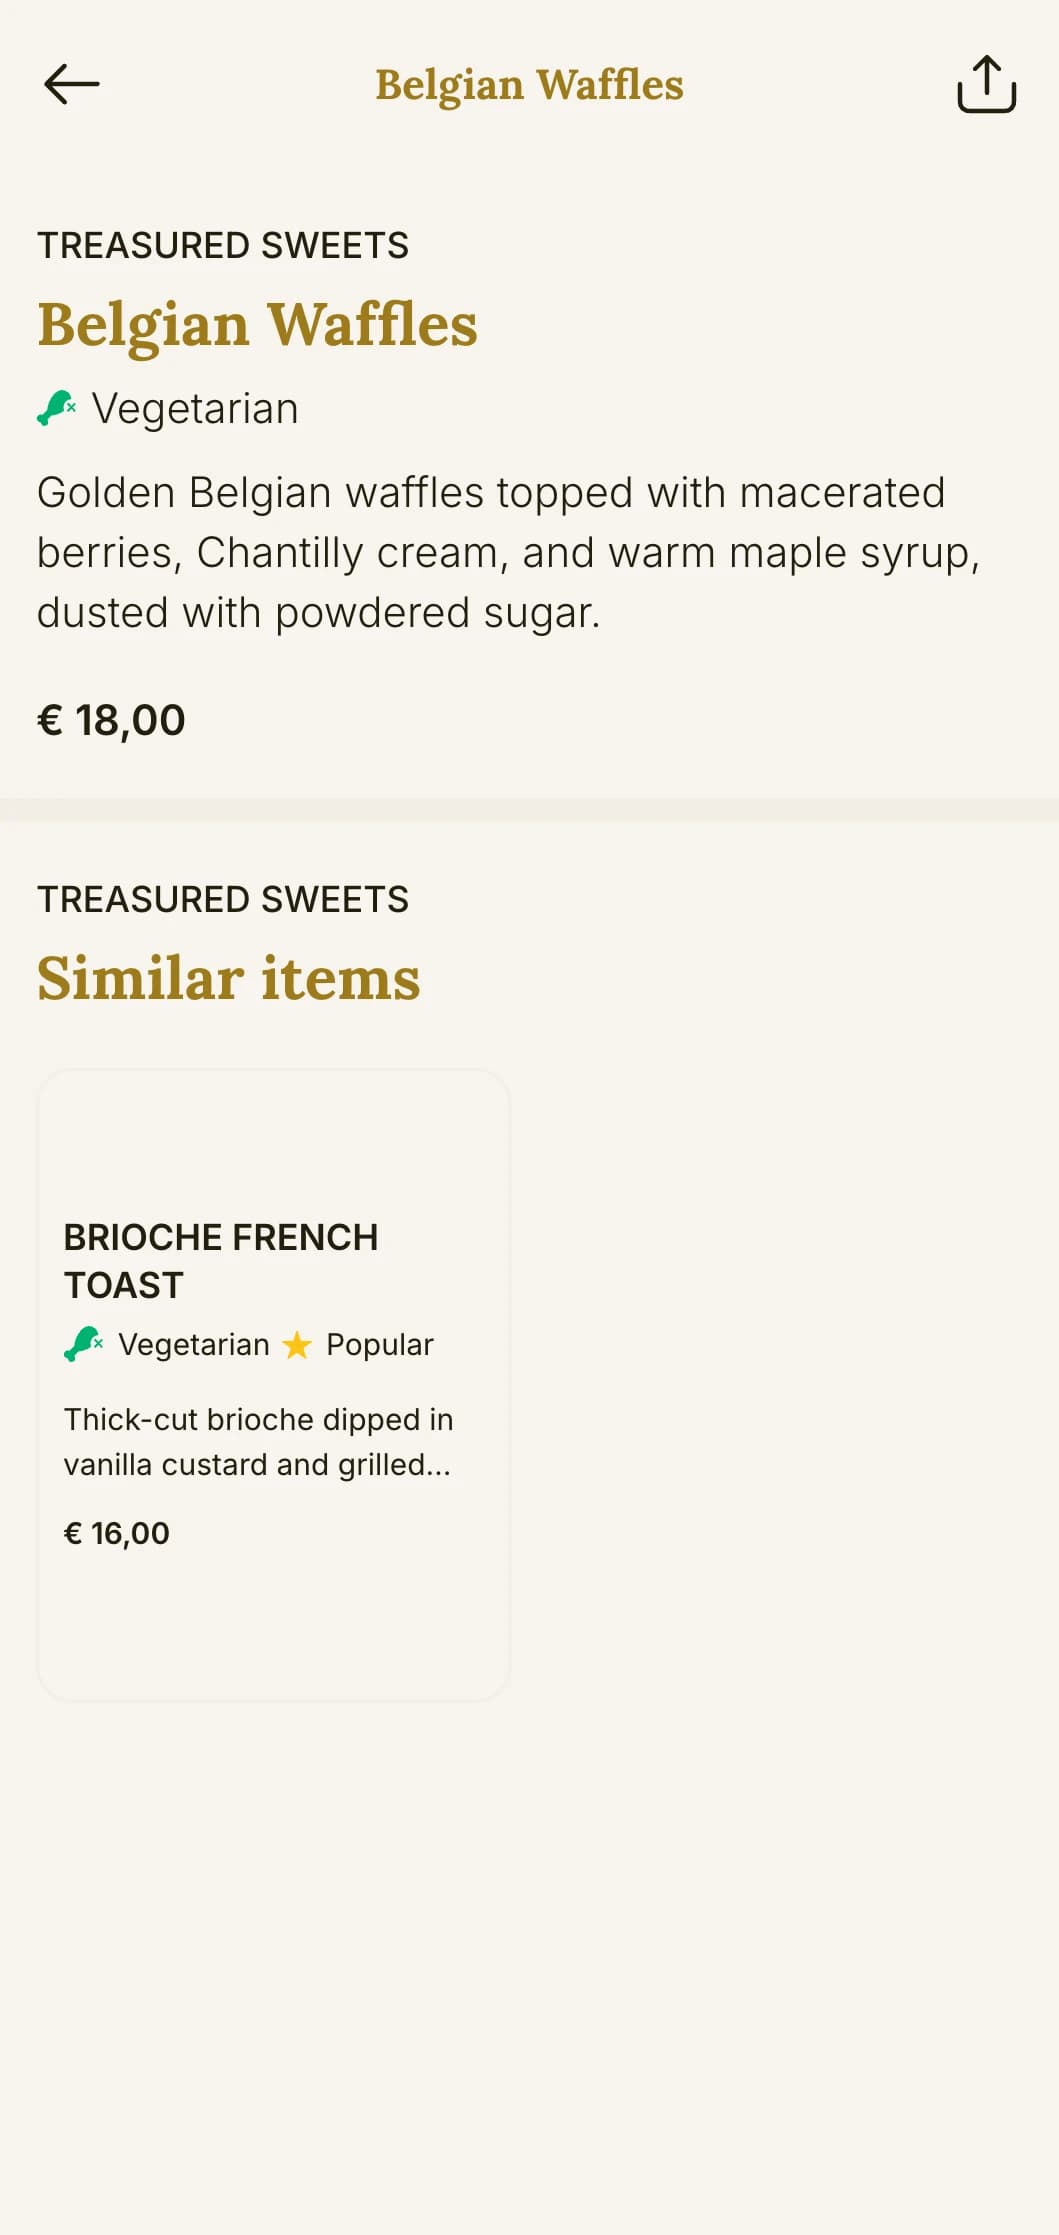This screenshot has height=2235, width=1059.
Task: Tap the € 18,00 price
Action: pos(111,720)
